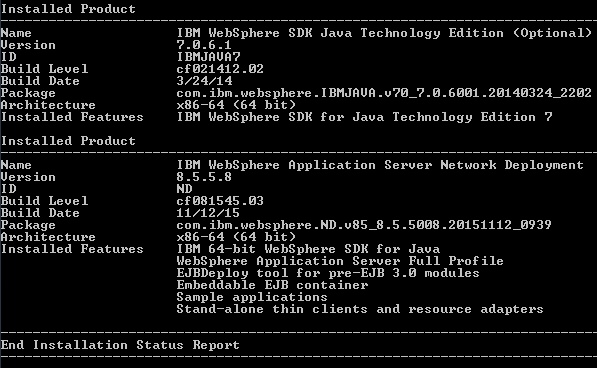
Task: Select the 'Sample applications' feature line
Action: pyautogui.click(x=252, y=297)
